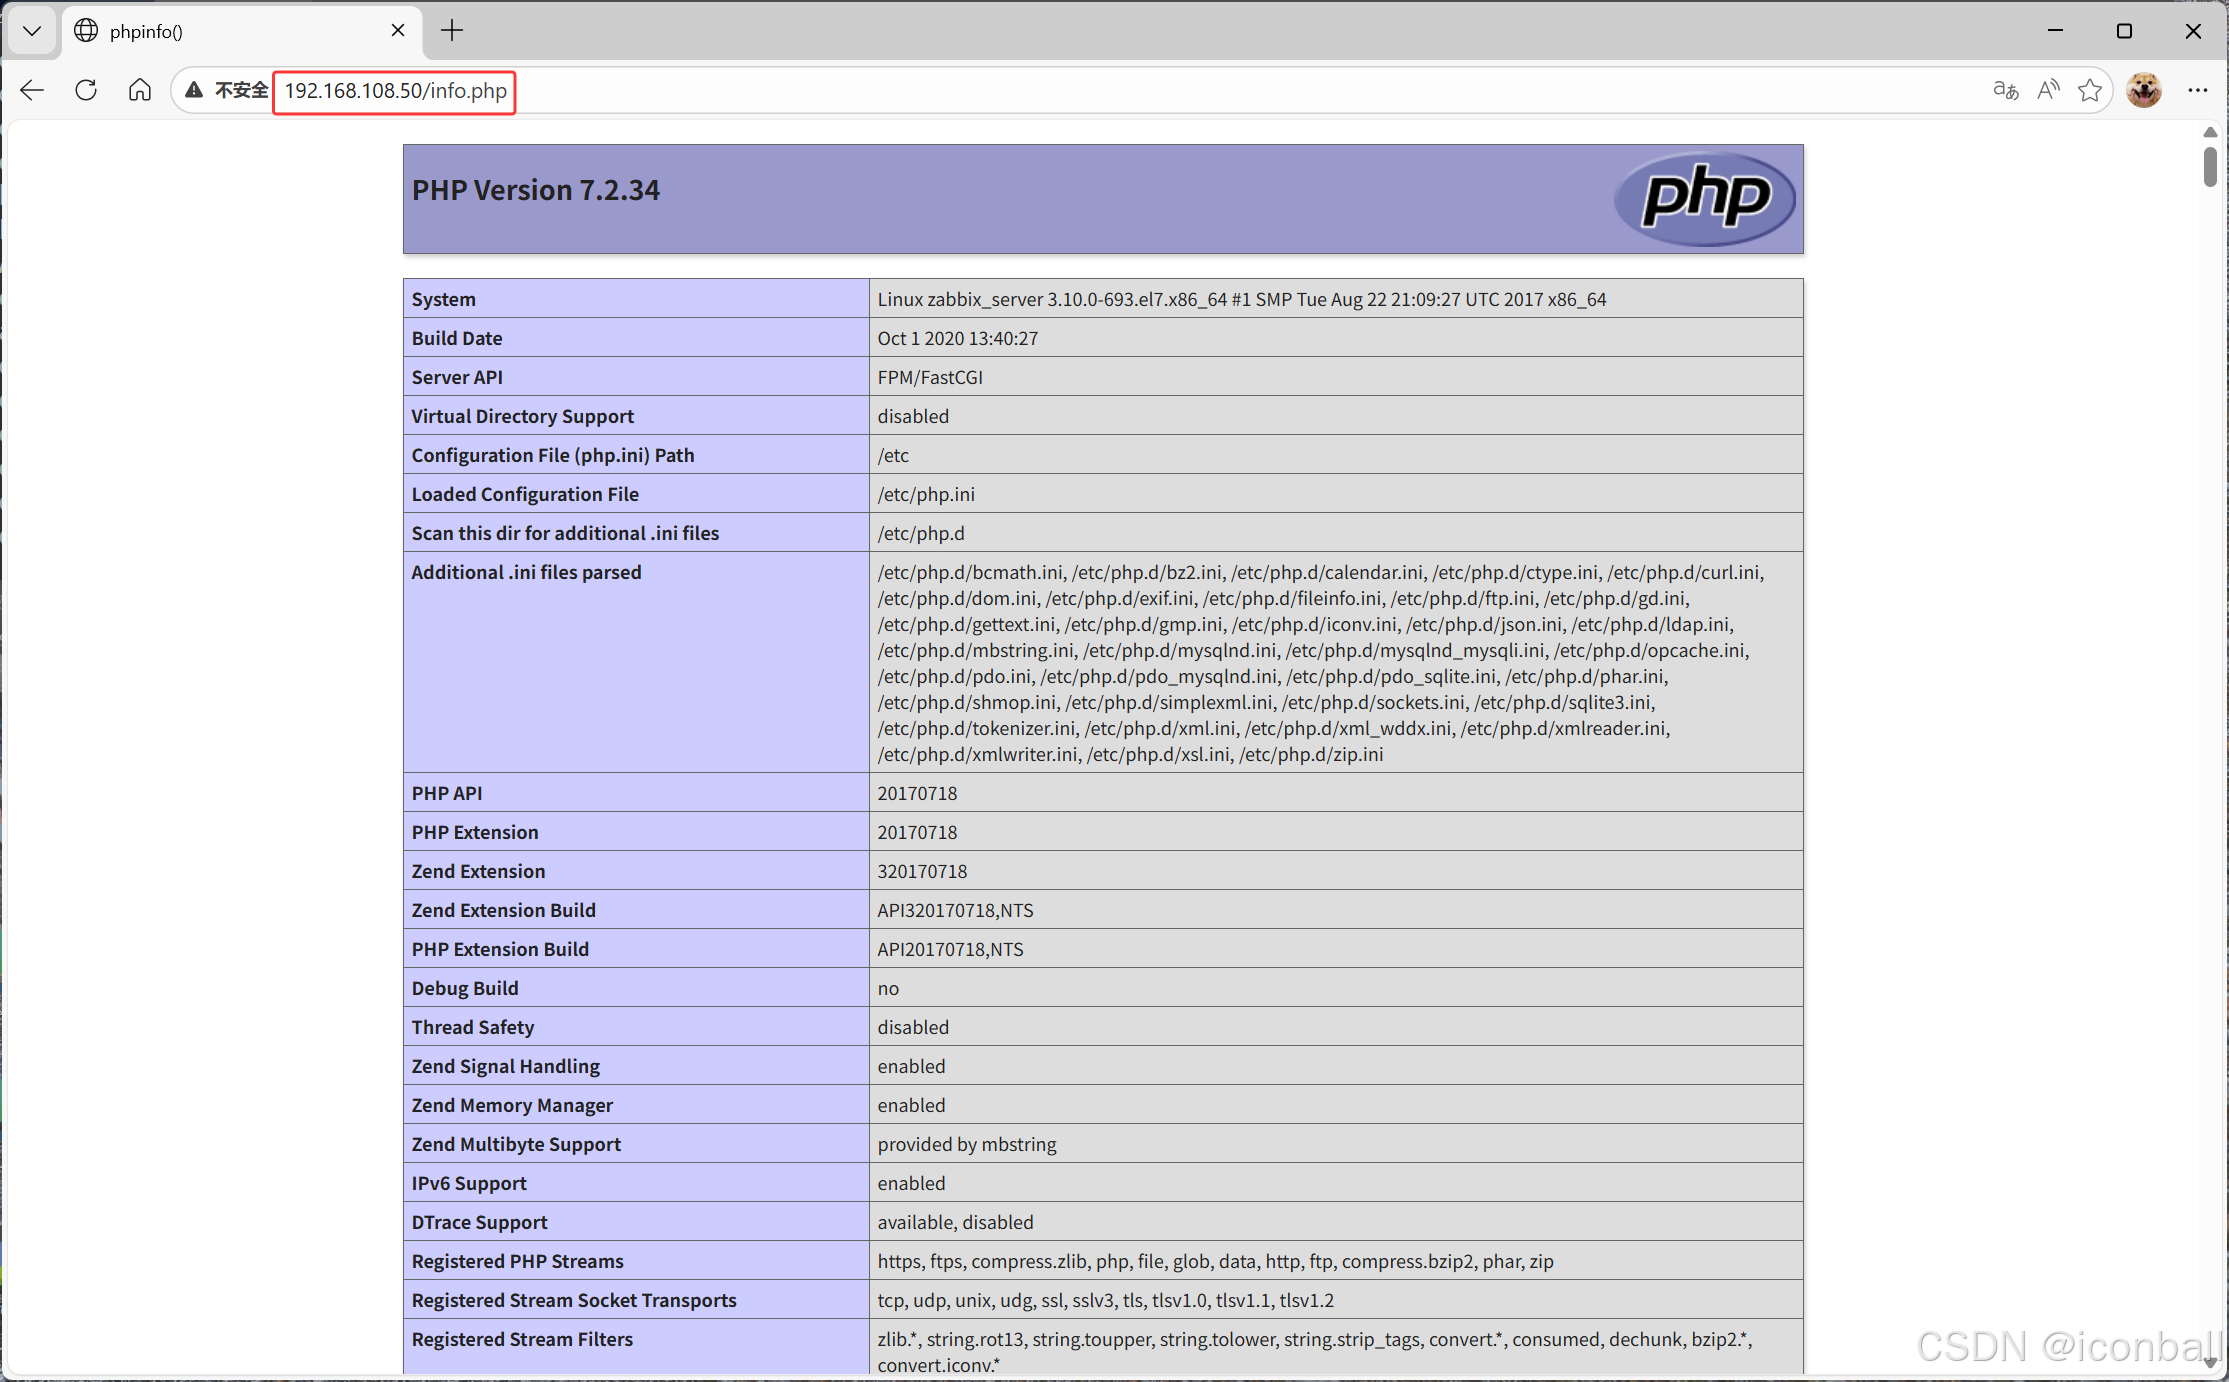
Task: Open browser settings and more menu
Action: [2197, 90]
